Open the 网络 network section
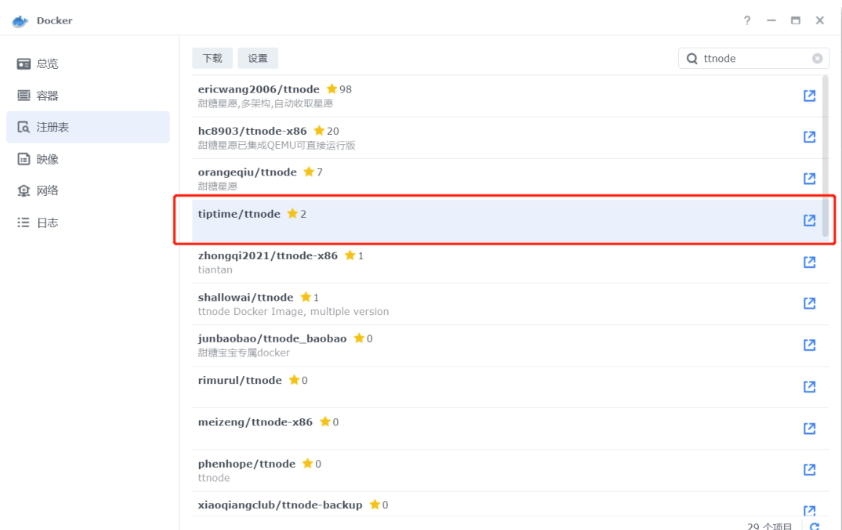The height and width of the screenshot is (530, 842). click(48, 191)
